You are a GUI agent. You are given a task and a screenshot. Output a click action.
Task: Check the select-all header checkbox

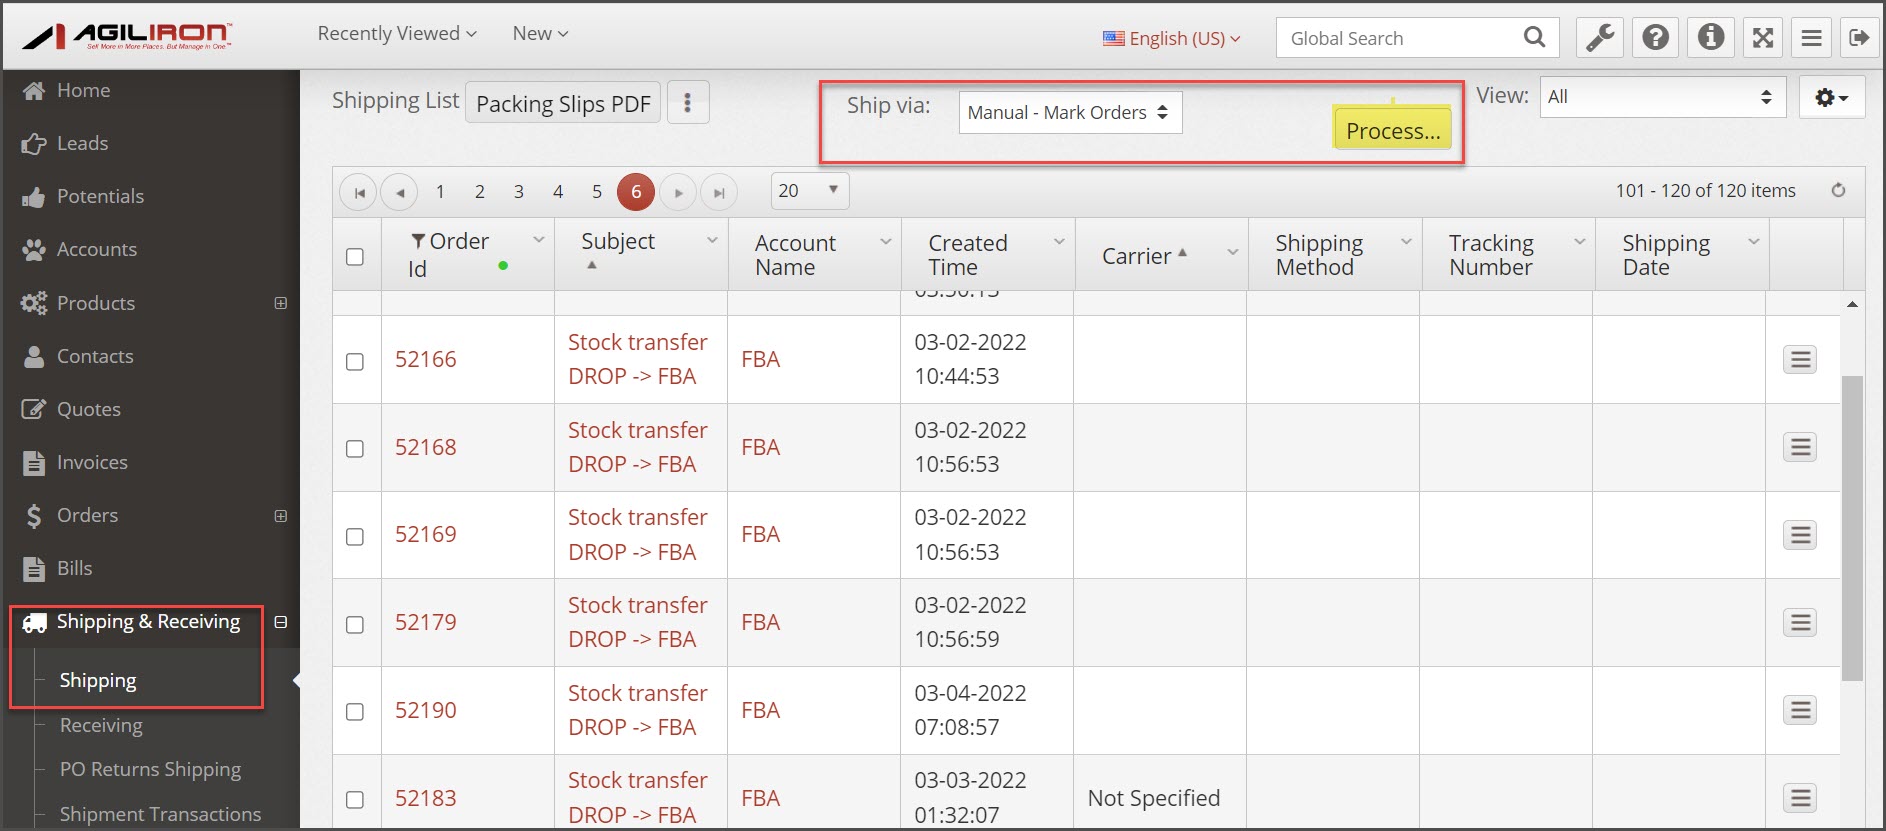coord(355,257)
